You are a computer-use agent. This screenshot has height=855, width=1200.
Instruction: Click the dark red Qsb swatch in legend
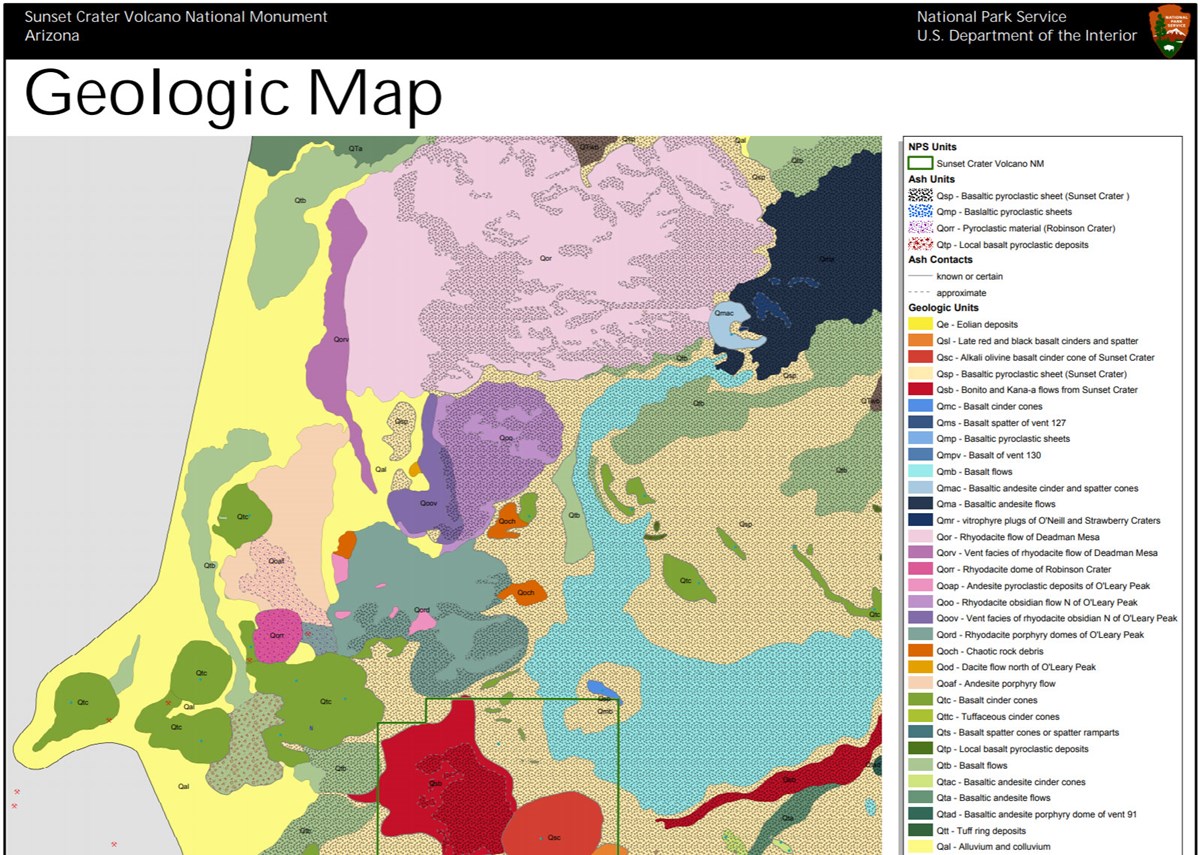920,390
